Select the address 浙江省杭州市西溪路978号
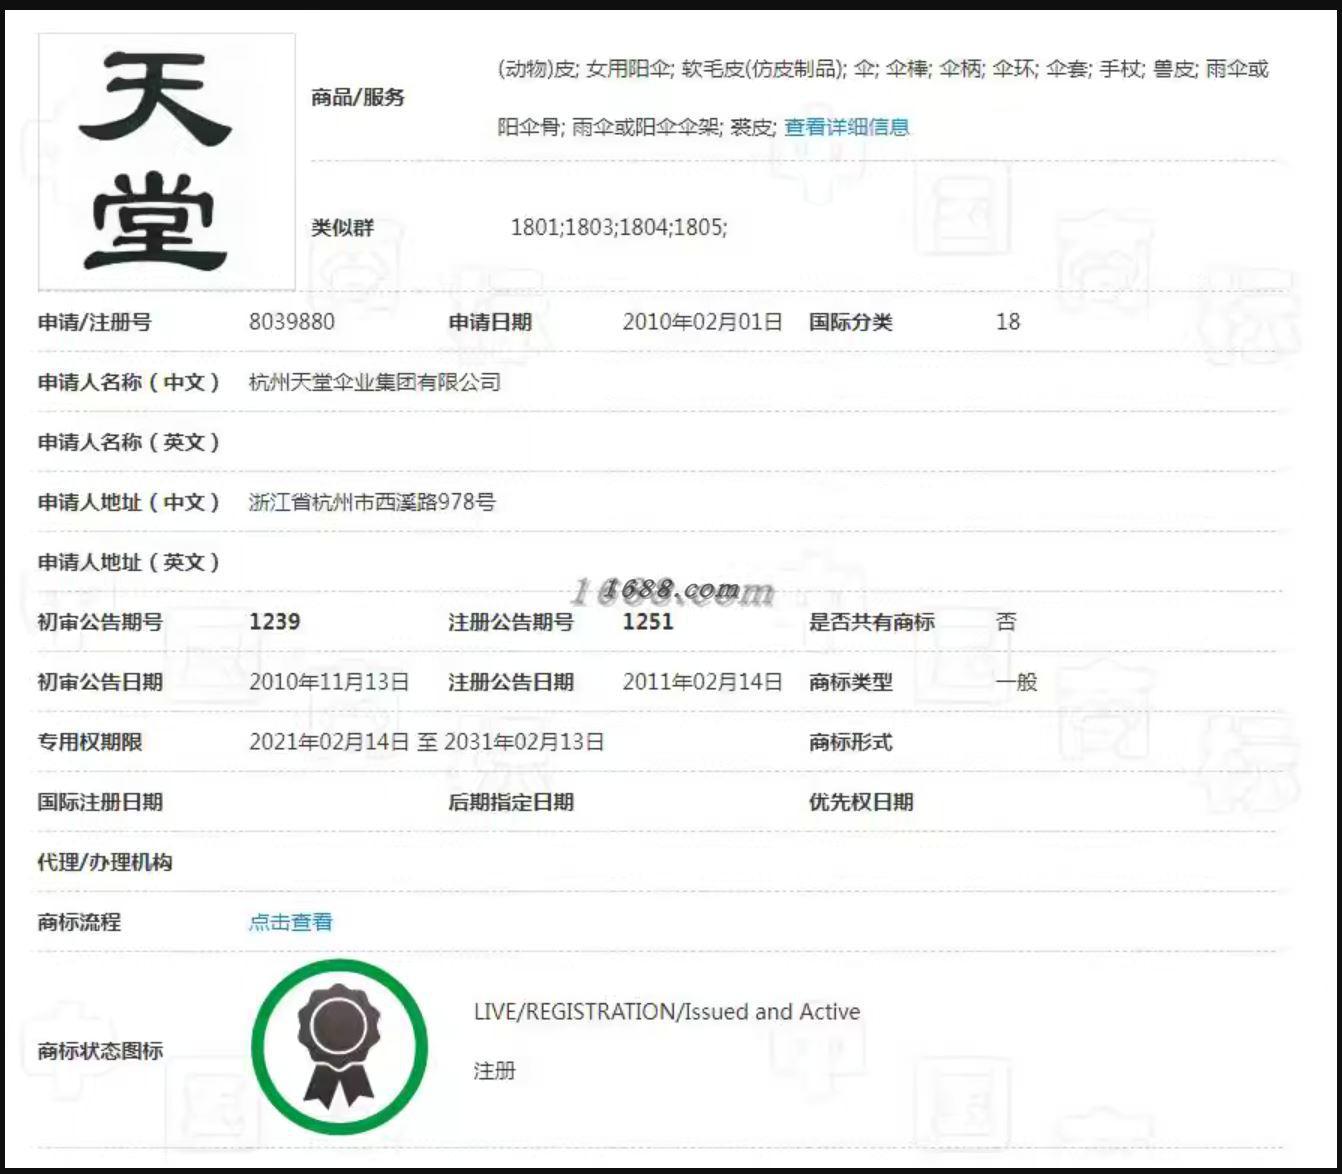The height and width of the screenshot is (1174, 1342). tap(372, 502)
